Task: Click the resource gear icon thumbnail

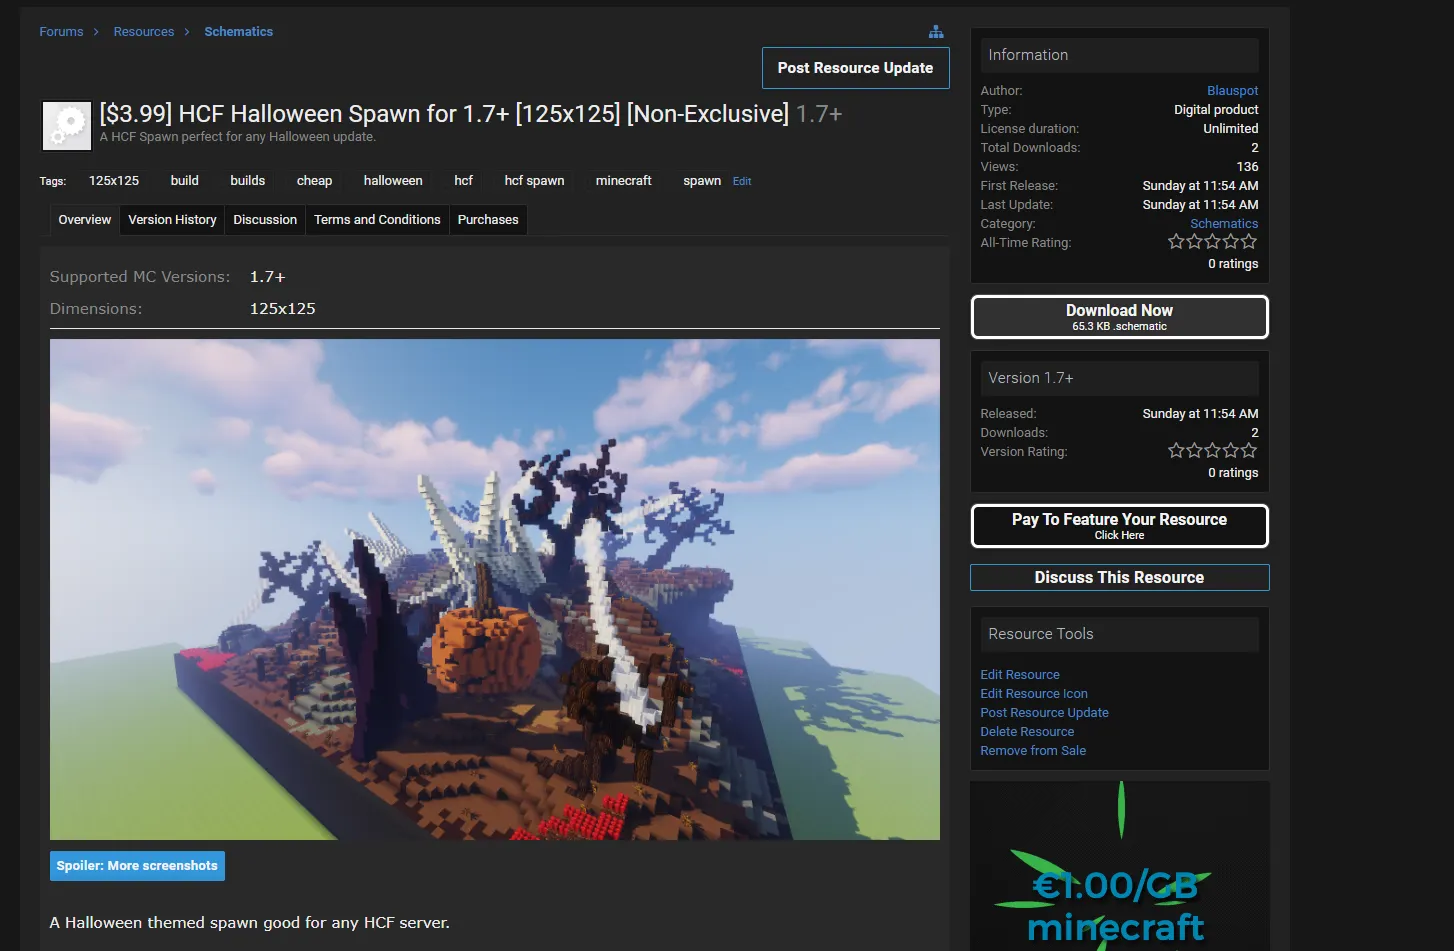Action: point(67,126)
